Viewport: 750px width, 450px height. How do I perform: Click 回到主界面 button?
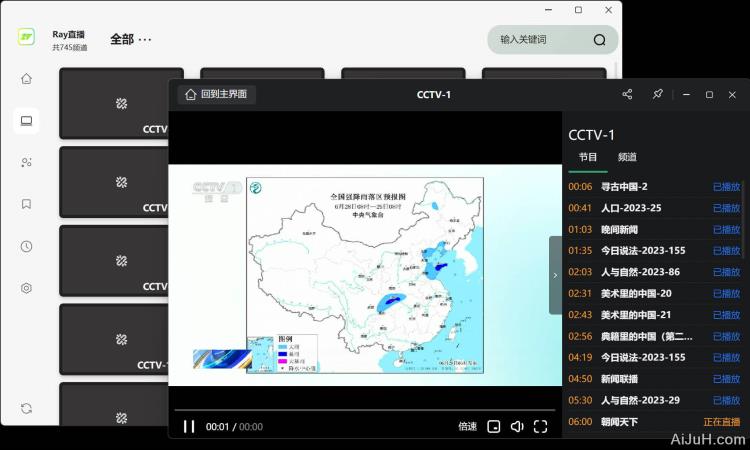point(217,95)
